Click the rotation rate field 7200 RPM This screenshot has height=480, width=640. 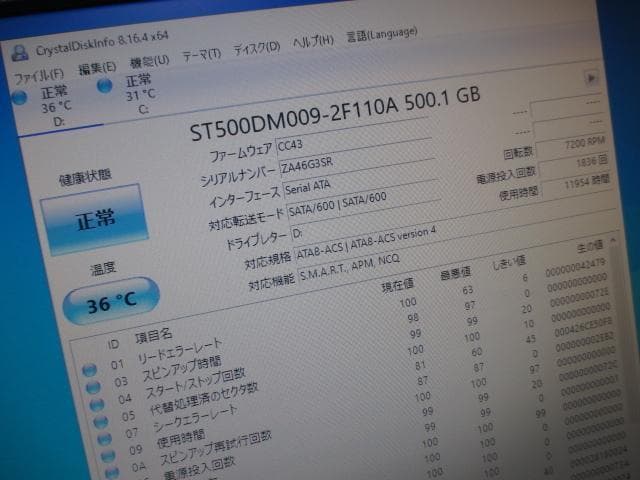pyautogui.click(x=570, y=146)
